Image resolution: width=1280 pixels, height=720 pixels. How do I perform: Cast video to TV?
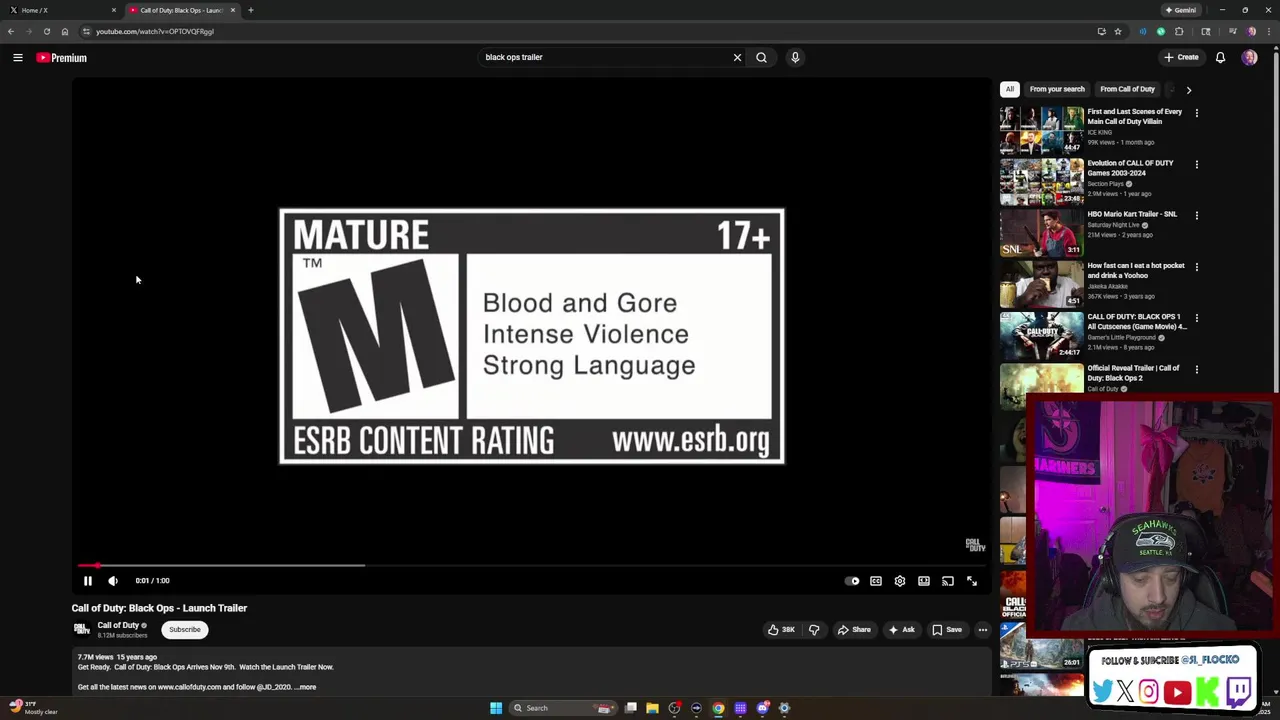pos(948,581)
